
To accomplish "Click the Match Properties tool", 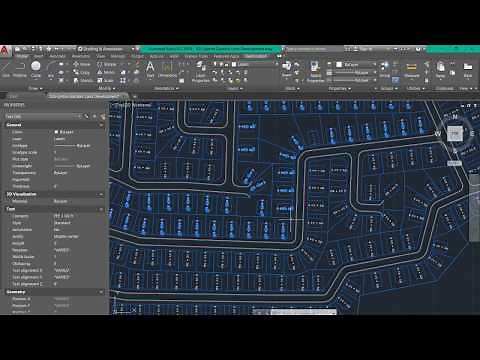I will click(x=315, y=72).
